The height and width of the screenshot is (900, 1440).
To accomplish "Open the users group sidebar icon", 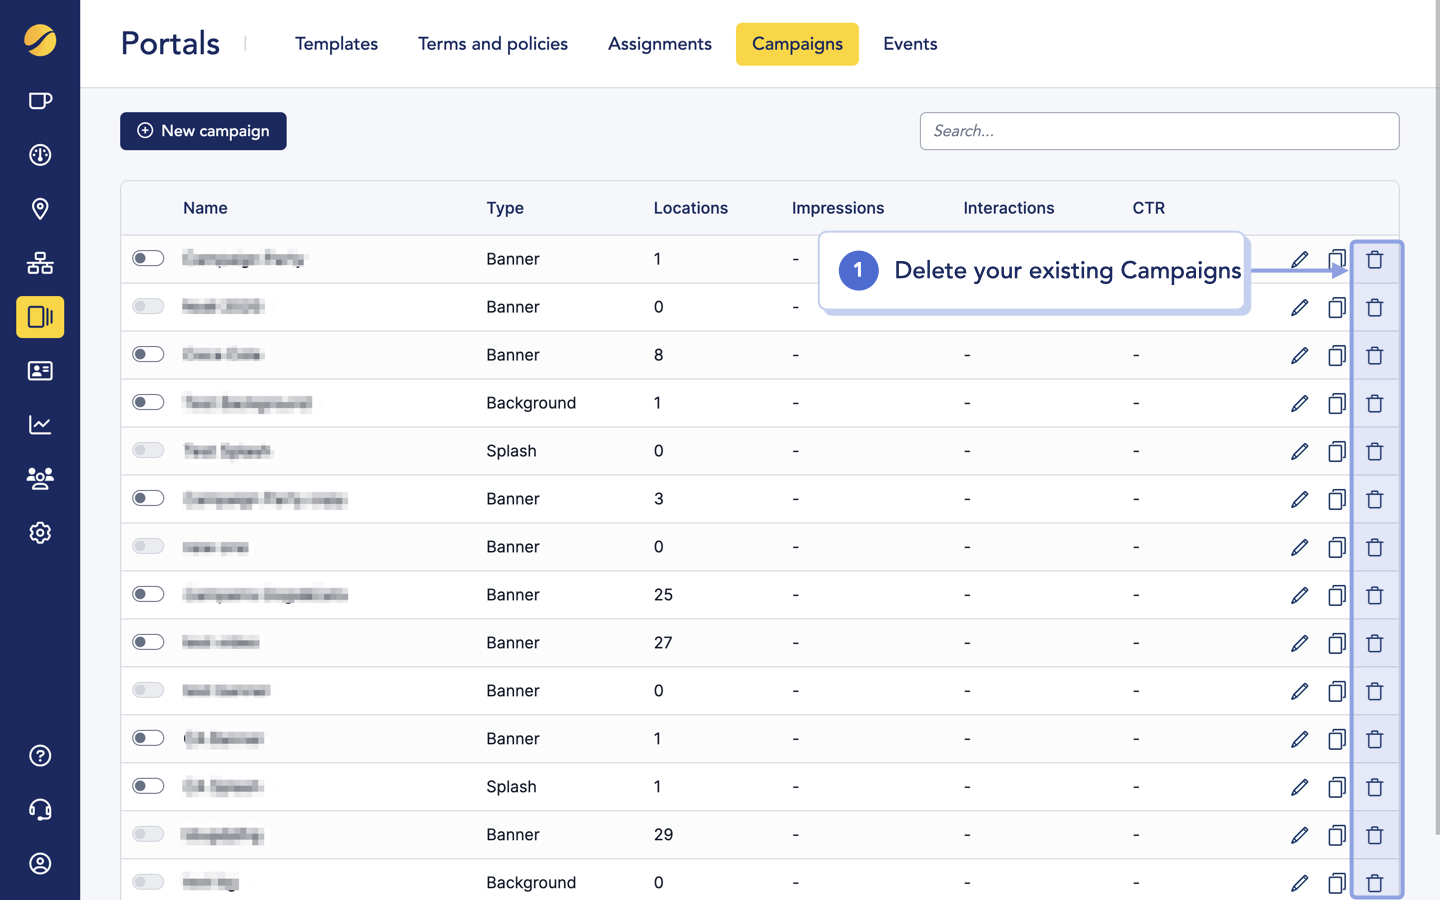I will click(40, 479).
